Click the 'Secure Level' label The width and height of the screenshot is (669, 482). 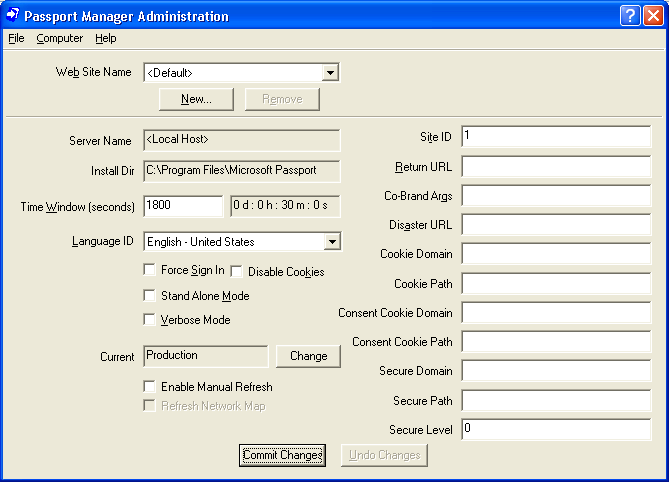tap(421, 430)
